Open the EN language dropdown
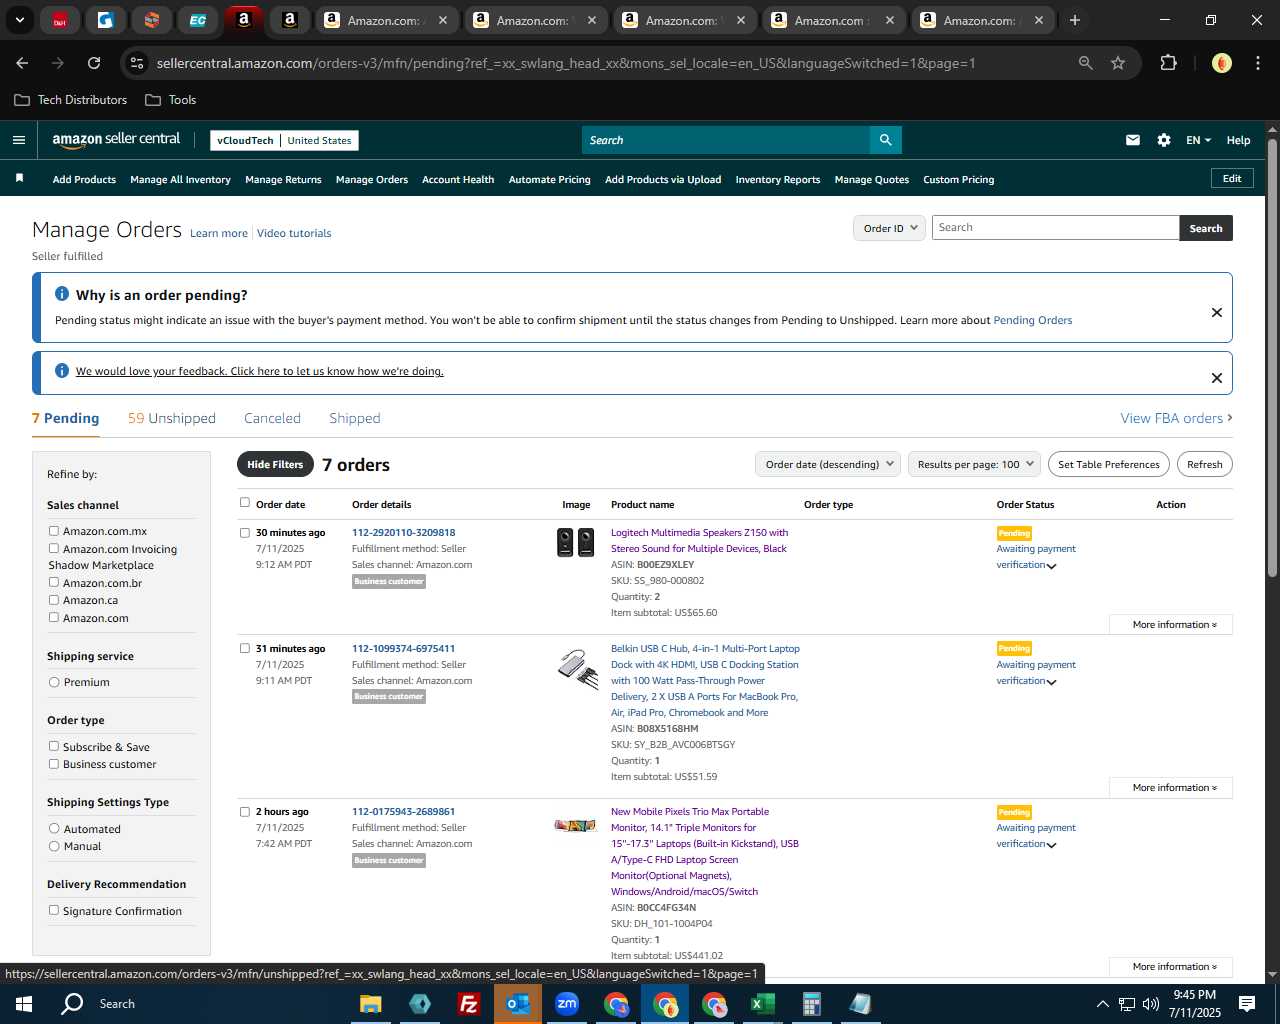Image resolution: width=1280 pixels, height=1024 pixels. point(1198,140)
